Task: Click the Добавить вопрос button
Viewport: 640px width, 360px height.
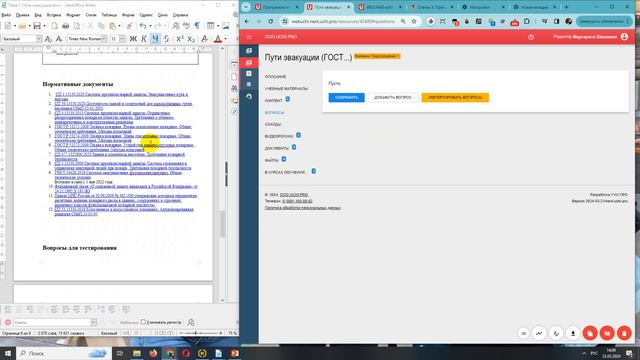Action: 393,98
